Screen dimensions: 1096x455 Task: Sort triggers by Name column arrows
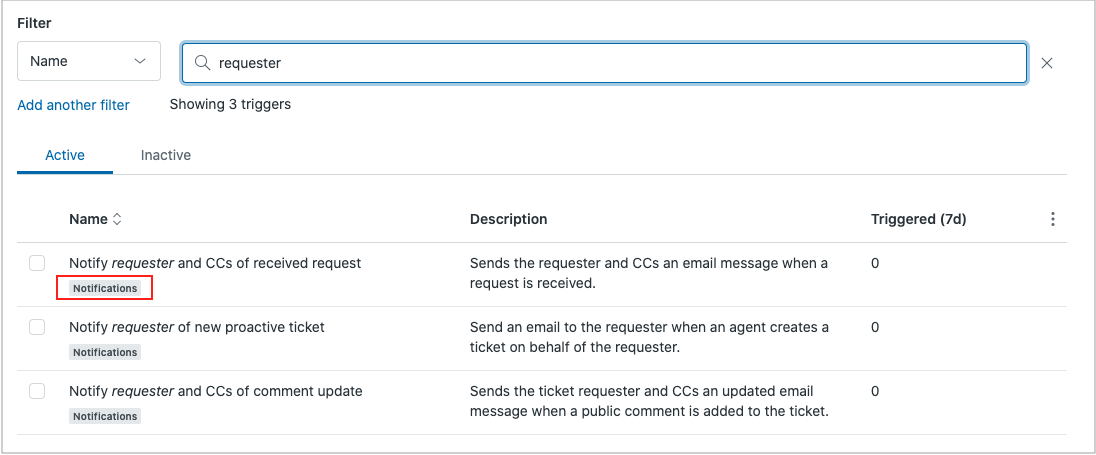tap(117, 219)
